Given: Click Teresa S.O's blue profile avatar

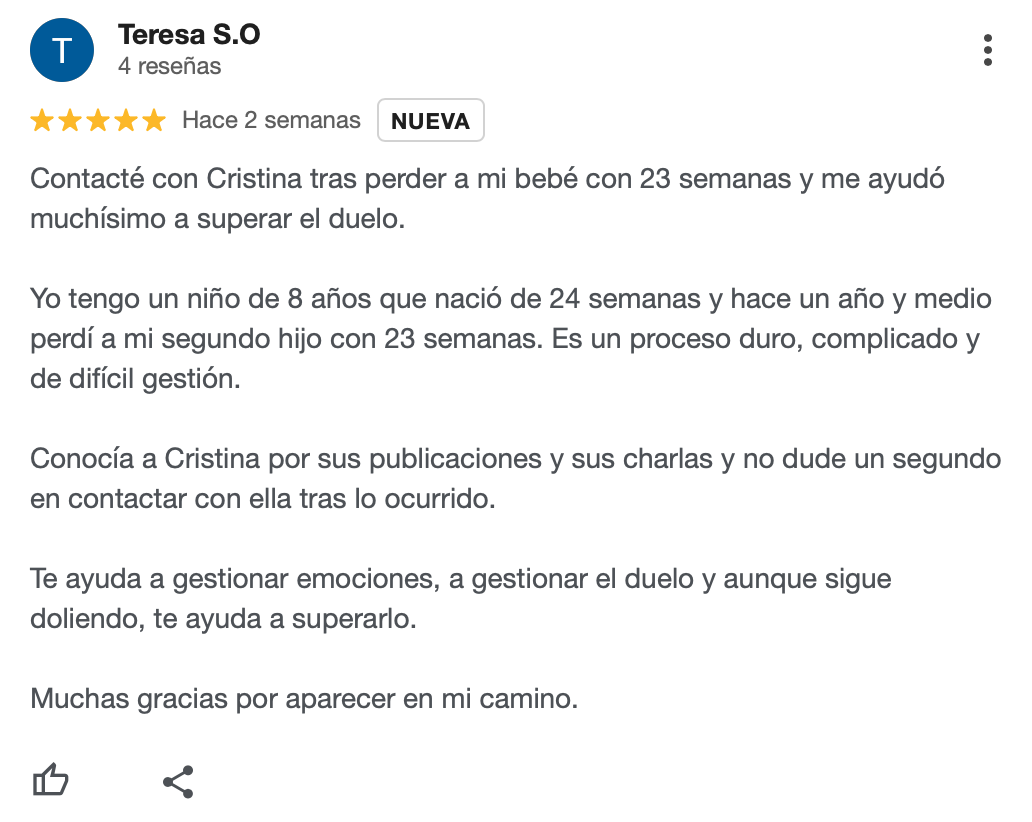Looking at the screenshot, I should pos(62,50).
